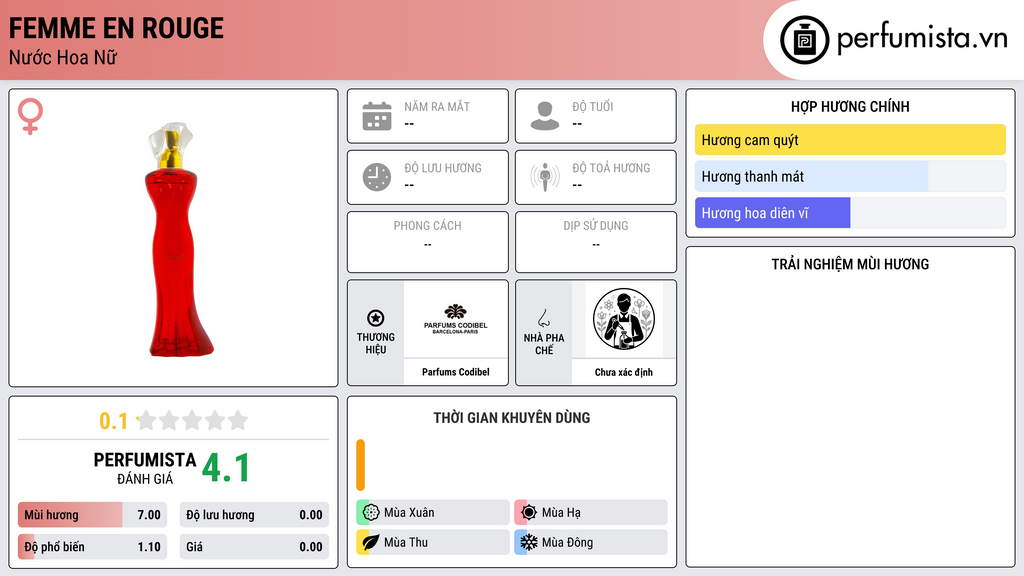This screenshot has height=576, width=1024.
Task: Click the Dịp sử dụng card
Action: pos(596,242)
